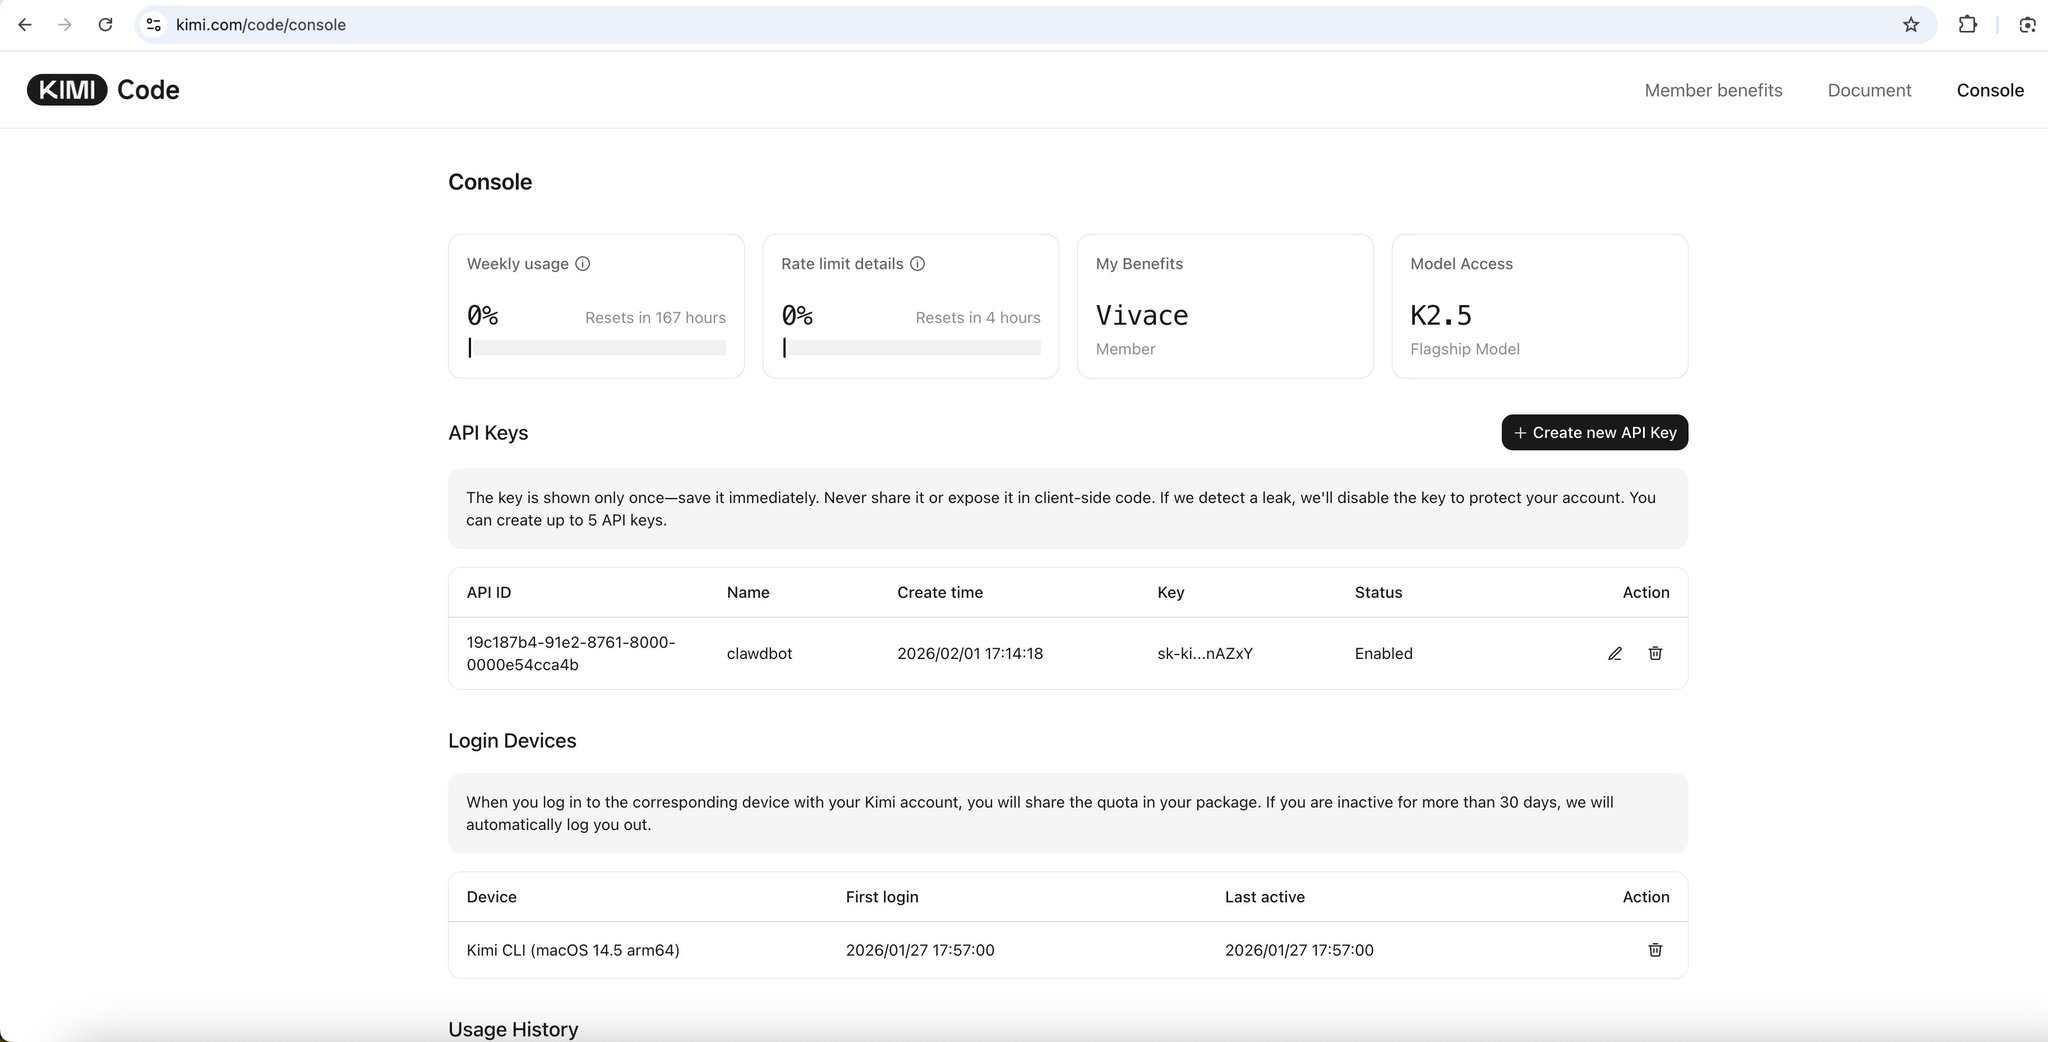Viewport: 2048px width, 1042px height.
Task: Click create time 2026/02/01 17:14:18
Action: (x=970, y=653)
